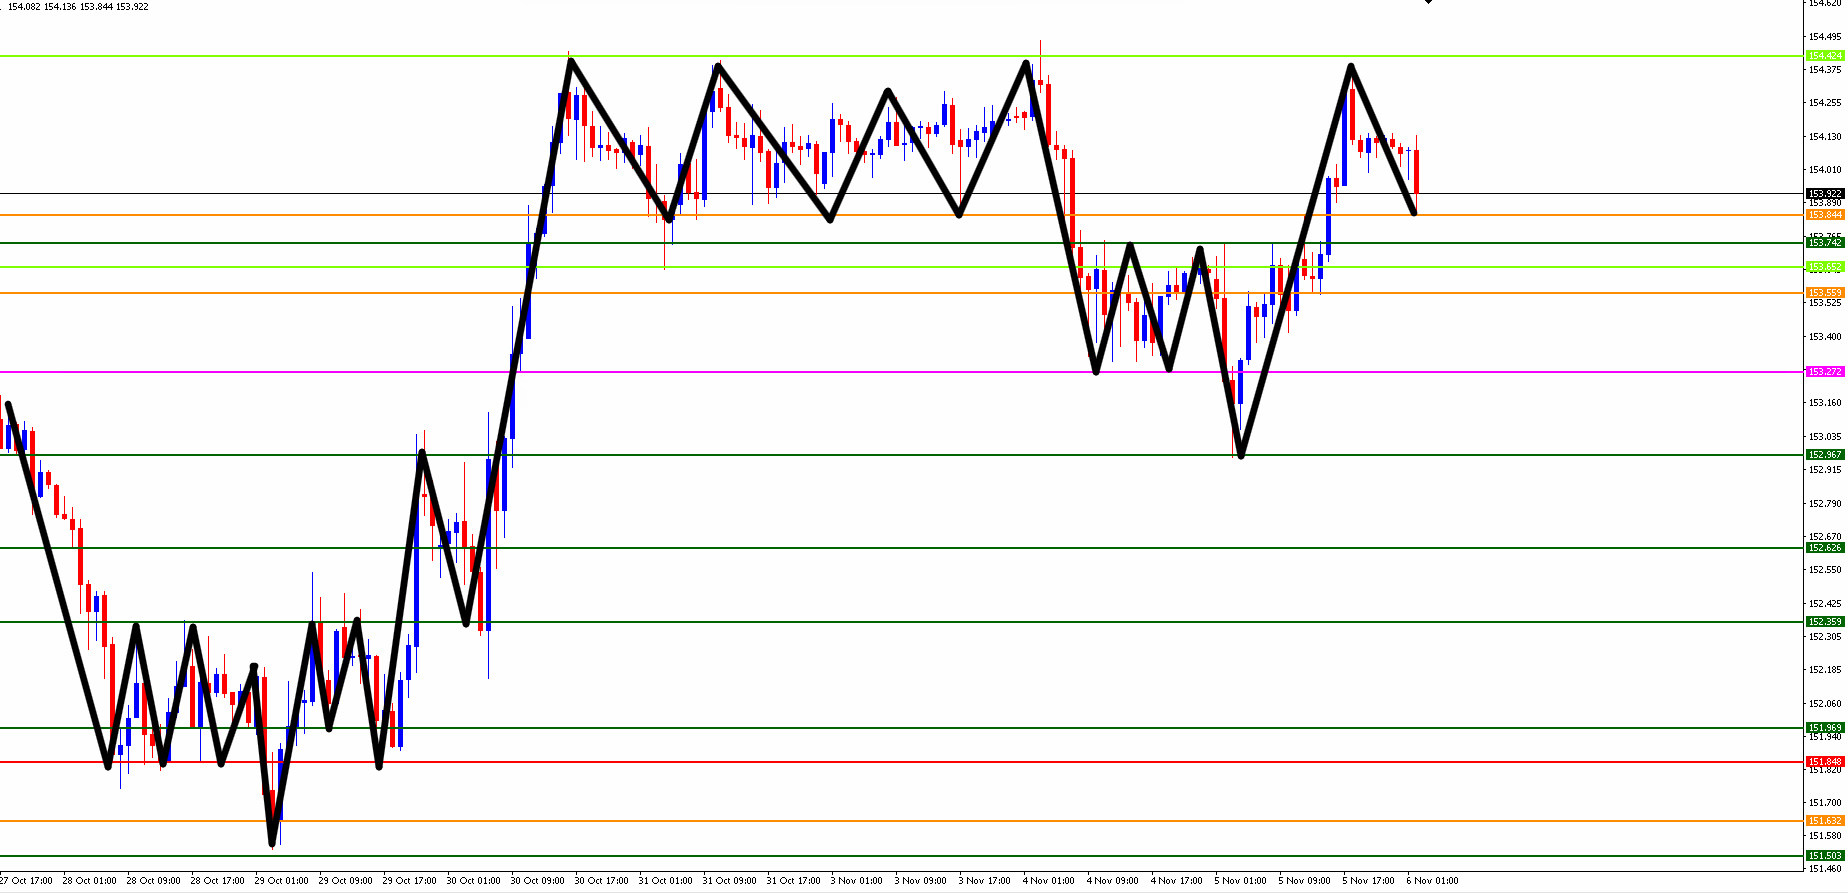Viewport: 1848px width, 894px height.
Task: Select the 4 Nov 17:00 time label
Action: [x=1176, y=881]
